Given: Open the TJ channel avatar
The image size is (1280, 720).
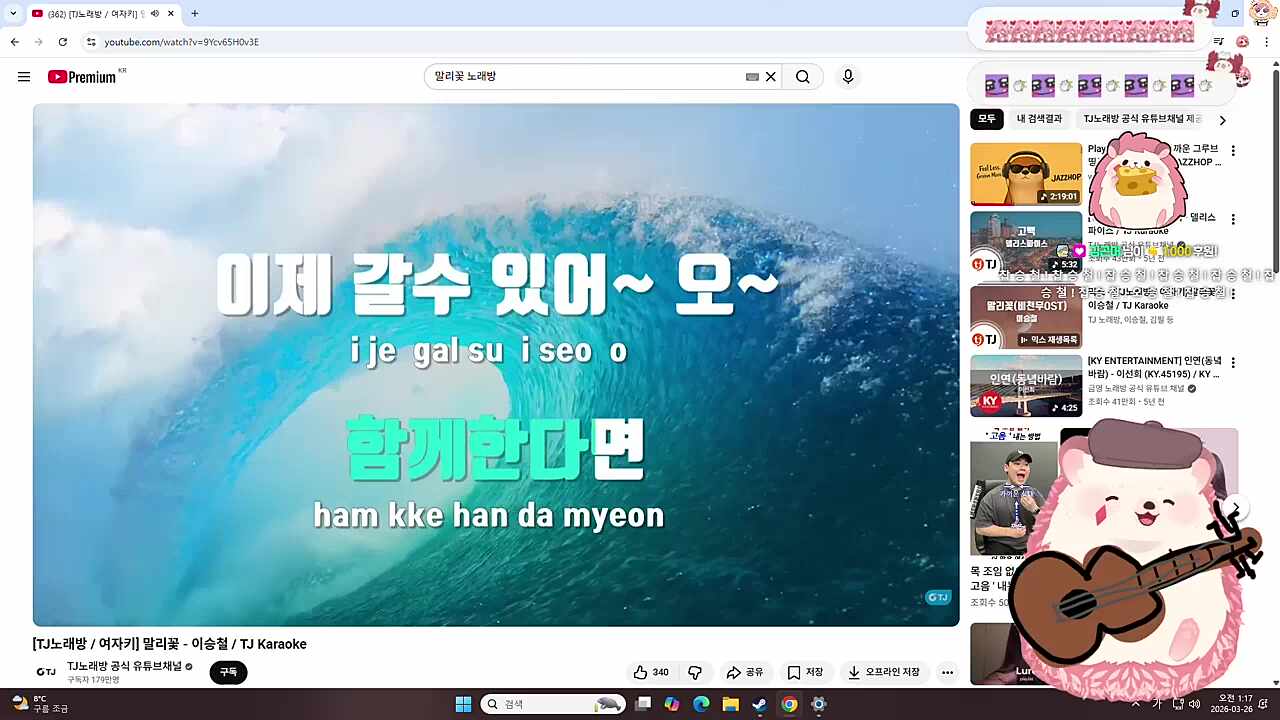Looking at the screenshot, I should (46, 672).
